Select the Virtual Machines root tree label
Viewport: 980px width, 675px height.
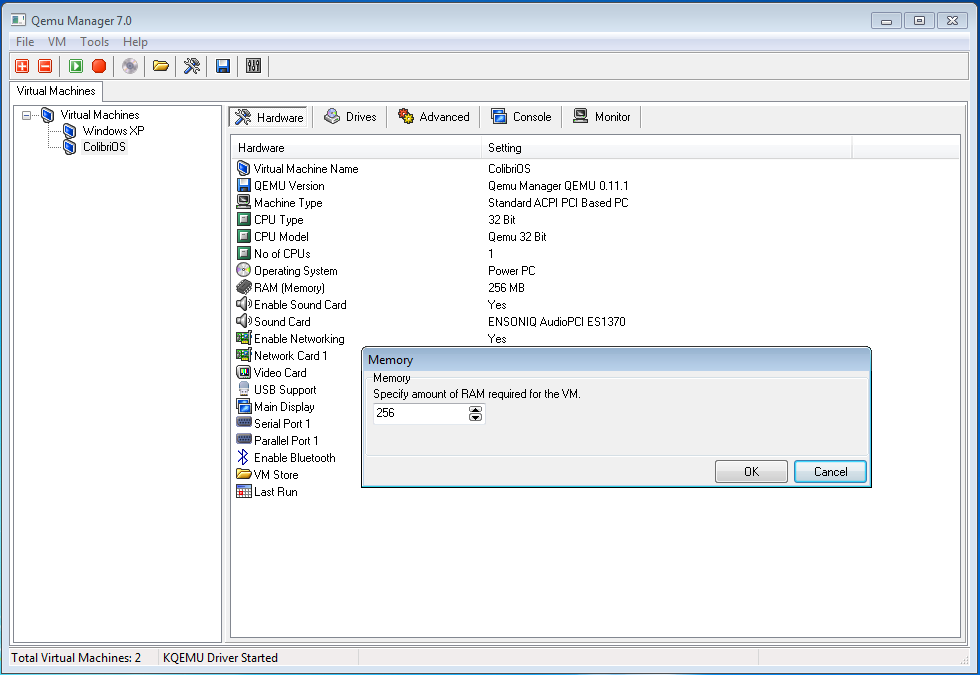[100, 114]
